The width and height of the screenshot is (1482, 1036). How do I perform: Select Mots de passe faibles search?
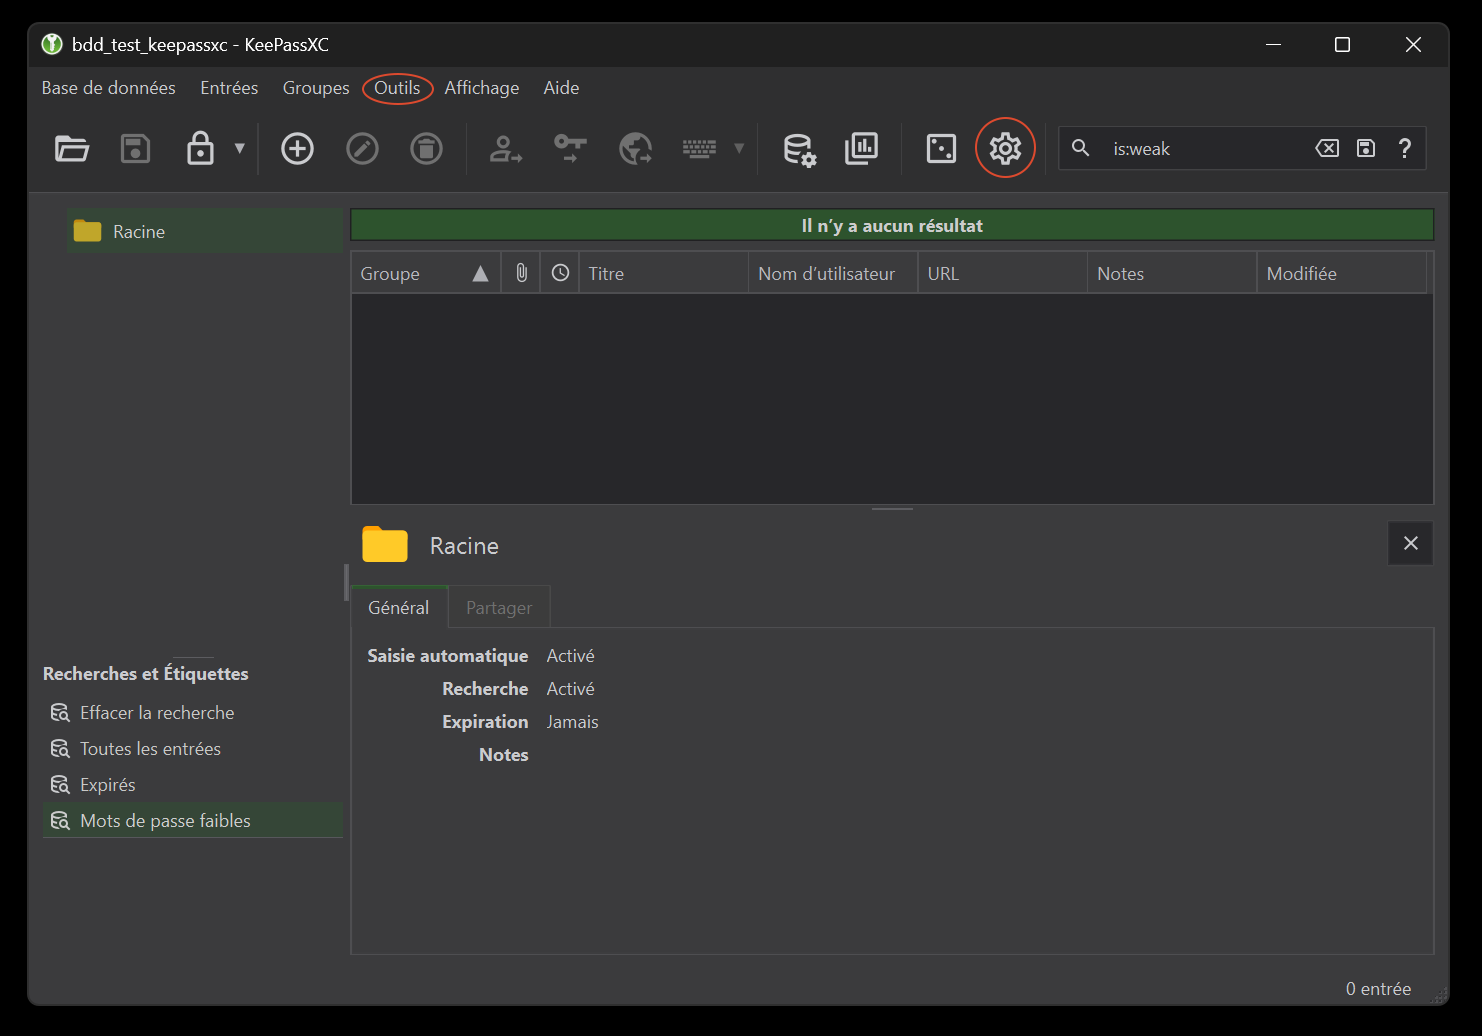point(192,821)
